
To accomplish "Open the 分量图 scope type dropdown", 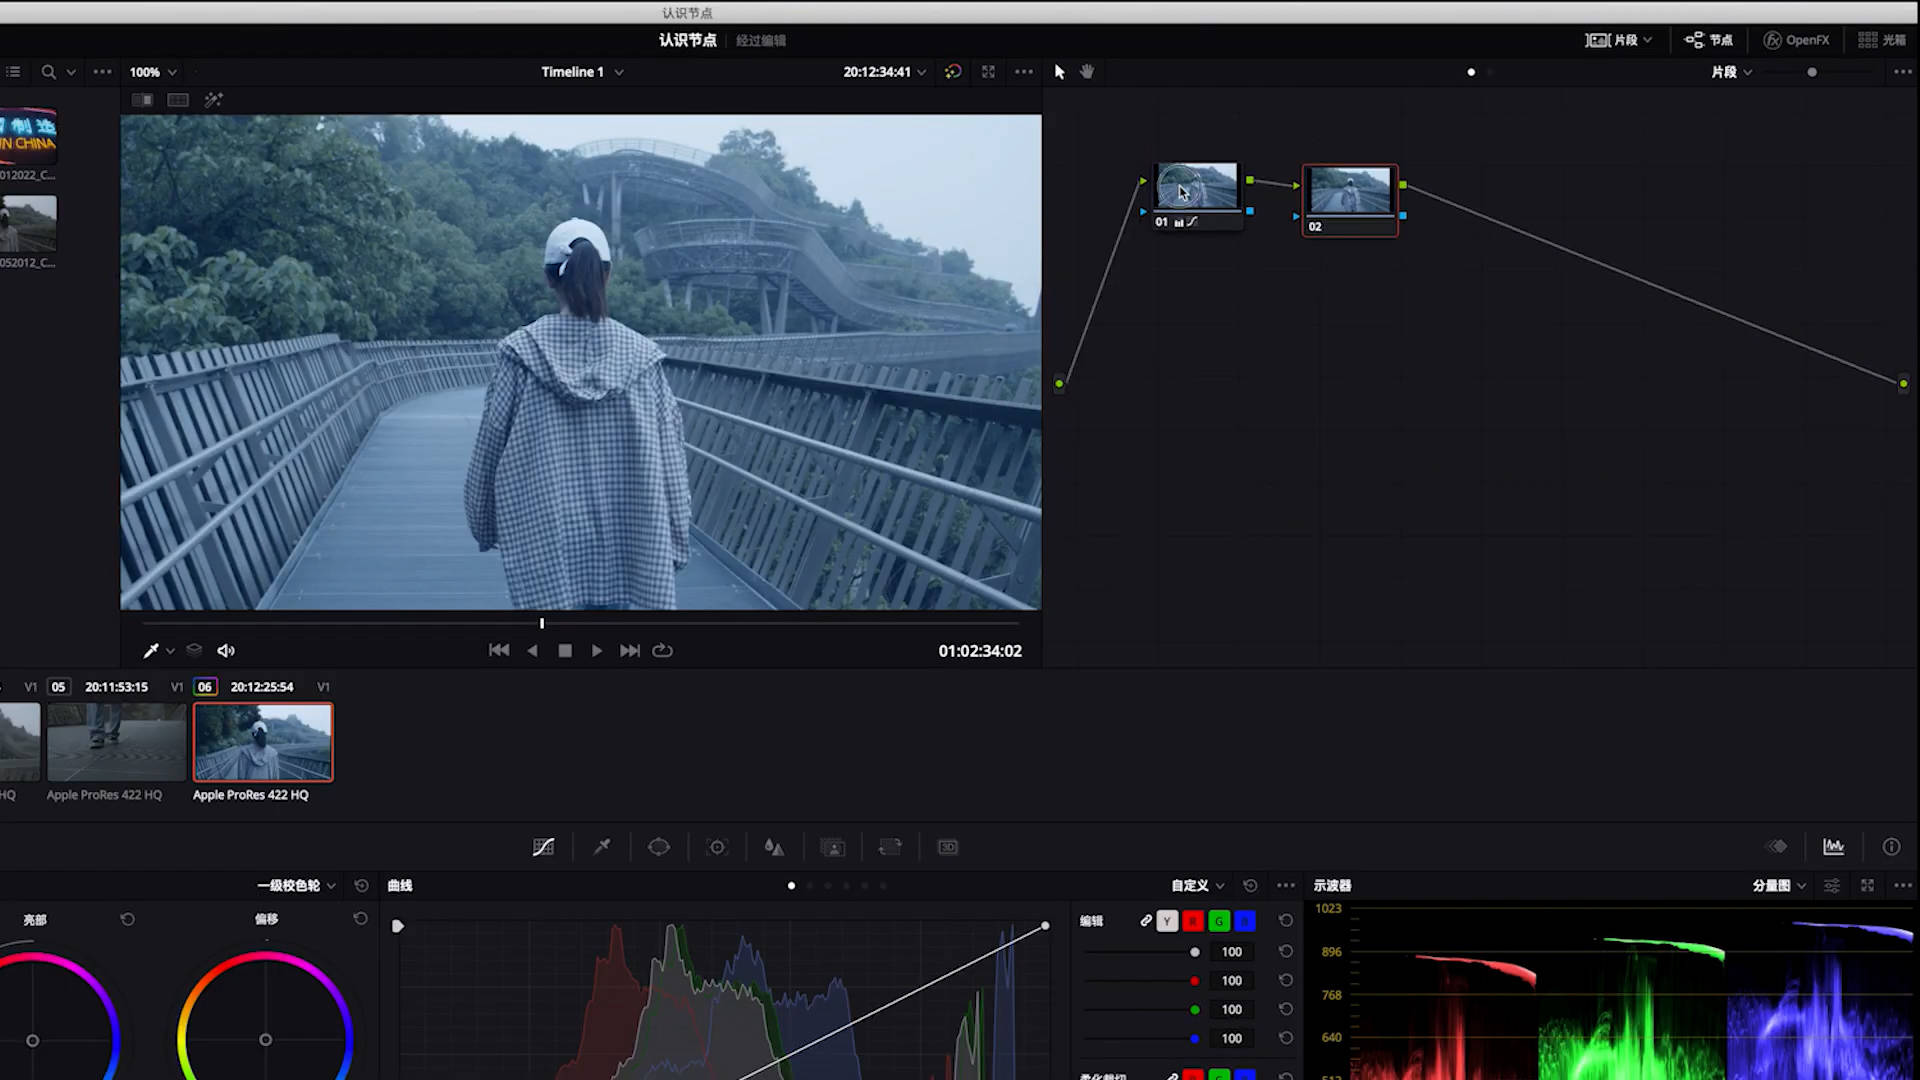I will point(1779,886).
